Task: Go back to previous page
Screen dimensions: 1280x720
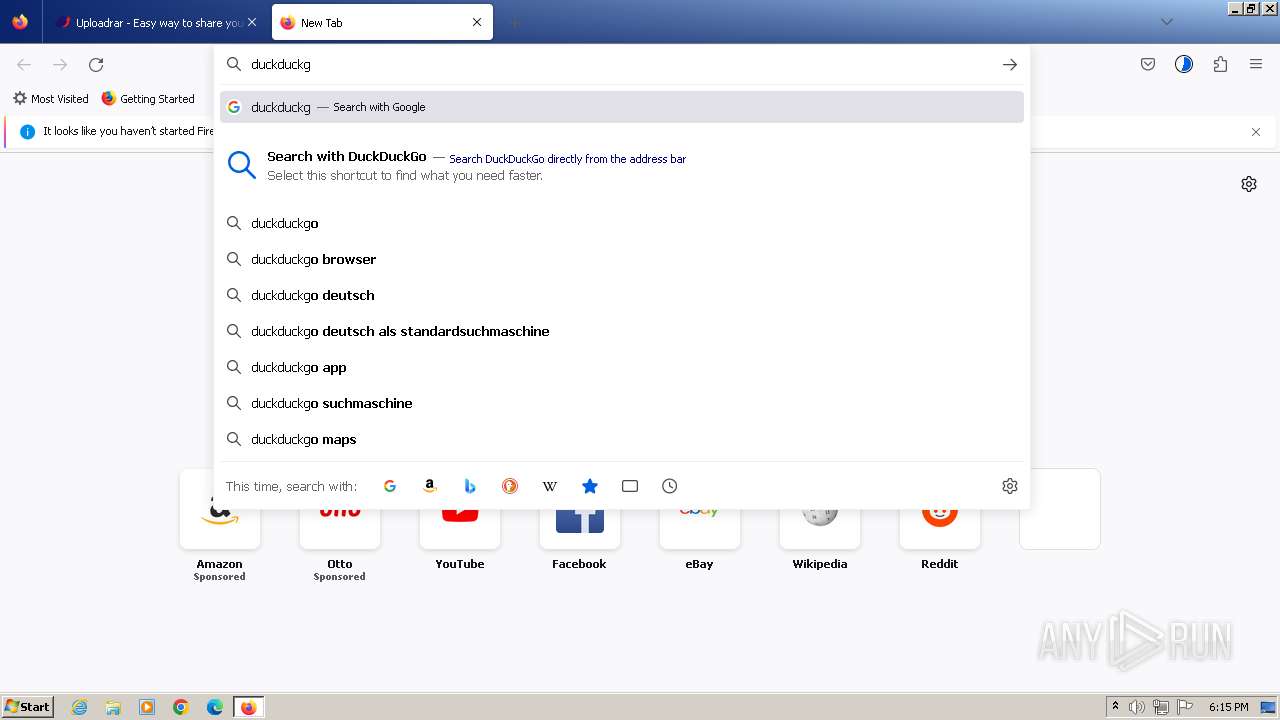Action: click(x=24, y=65)
